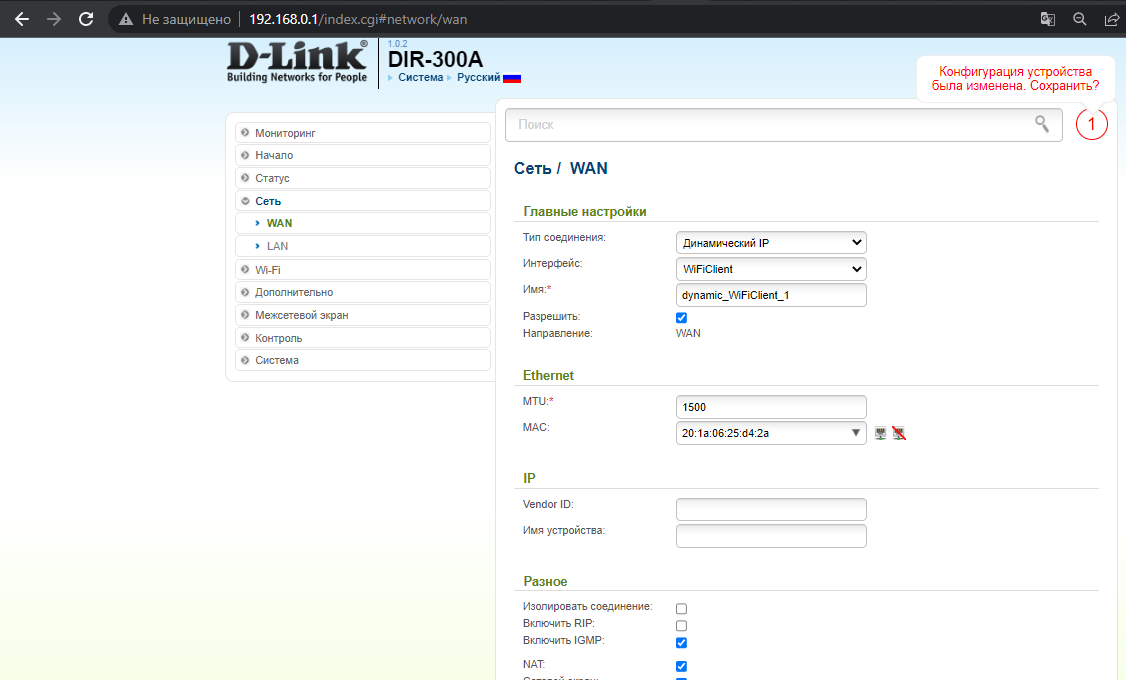Click the DIR-300A model title
Viewport: 1126px width, 680px height.
(x=435, y=60)
